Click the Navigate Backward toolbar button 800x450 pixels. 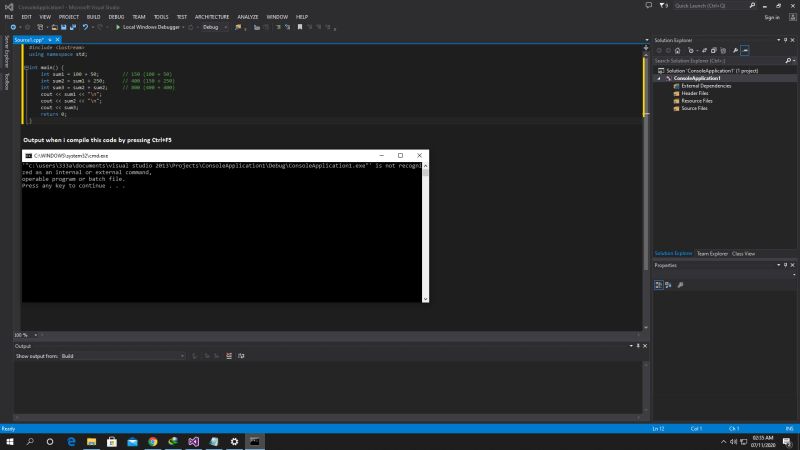13,27
